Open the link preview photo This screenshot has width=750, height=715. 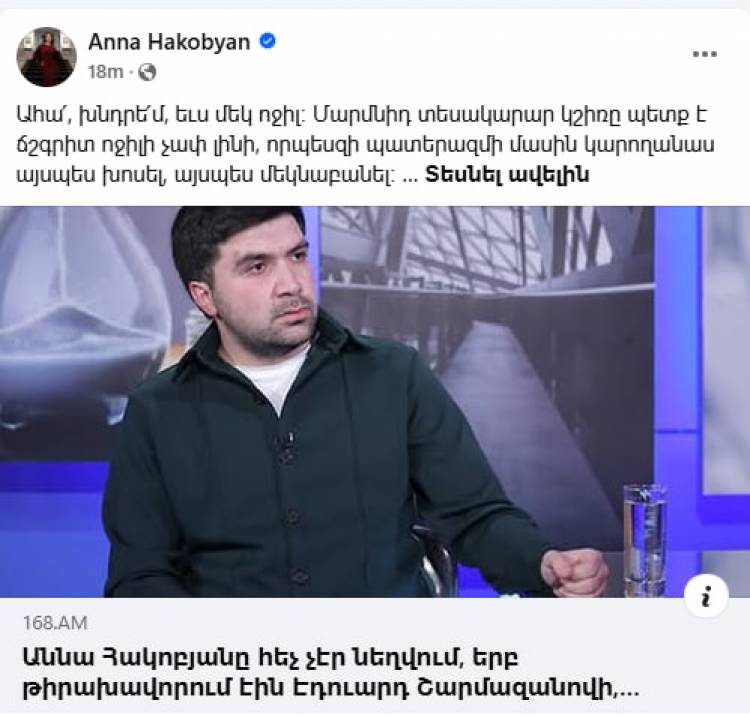(375, 402)
